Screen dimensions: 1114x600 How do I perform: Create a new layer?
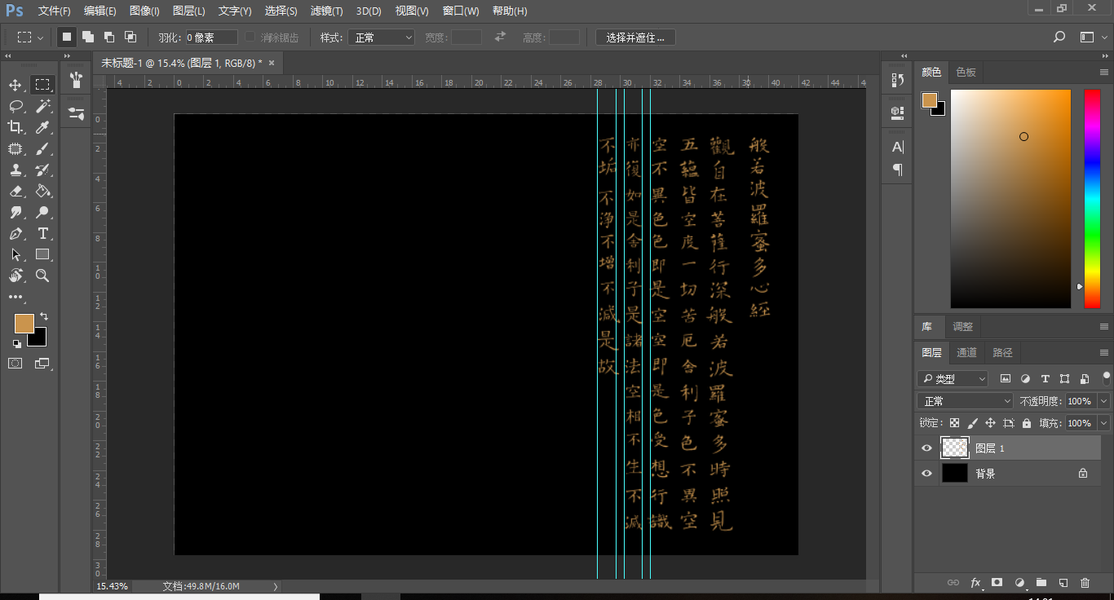(x=1063, y=583)
